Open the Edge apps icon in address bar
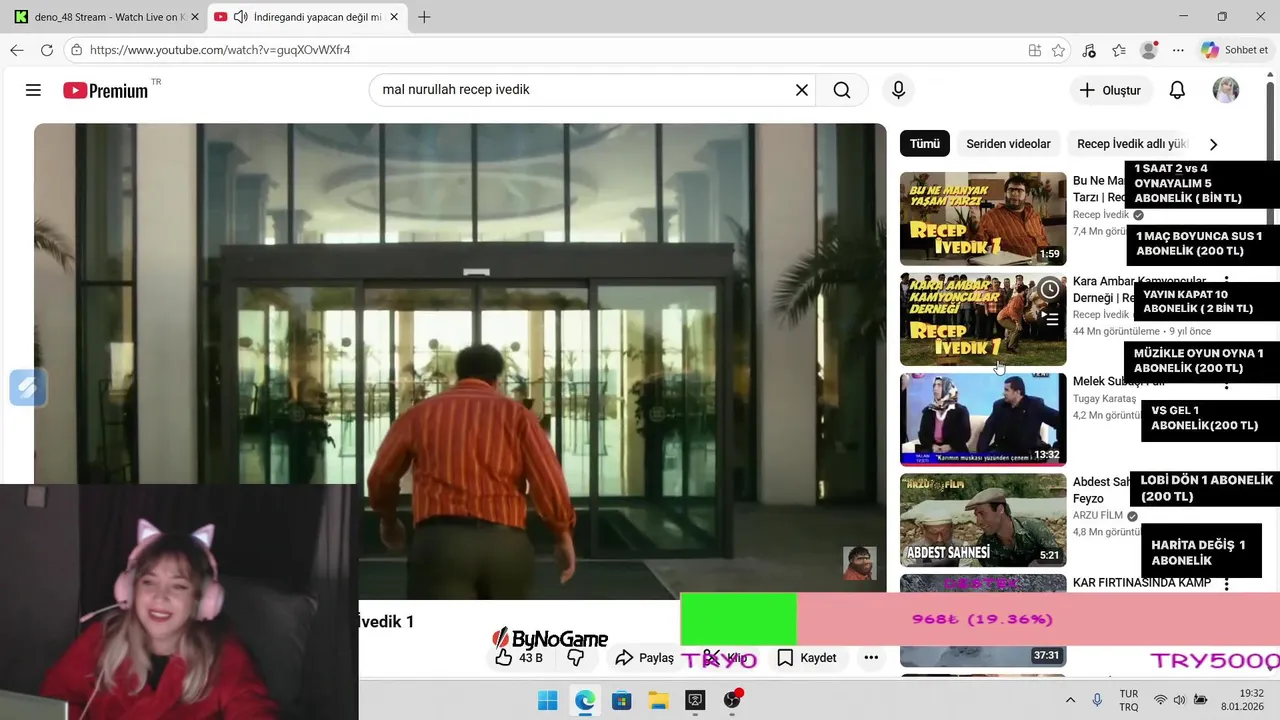This screenshot has width=1280, height=720. [1034, 50]
